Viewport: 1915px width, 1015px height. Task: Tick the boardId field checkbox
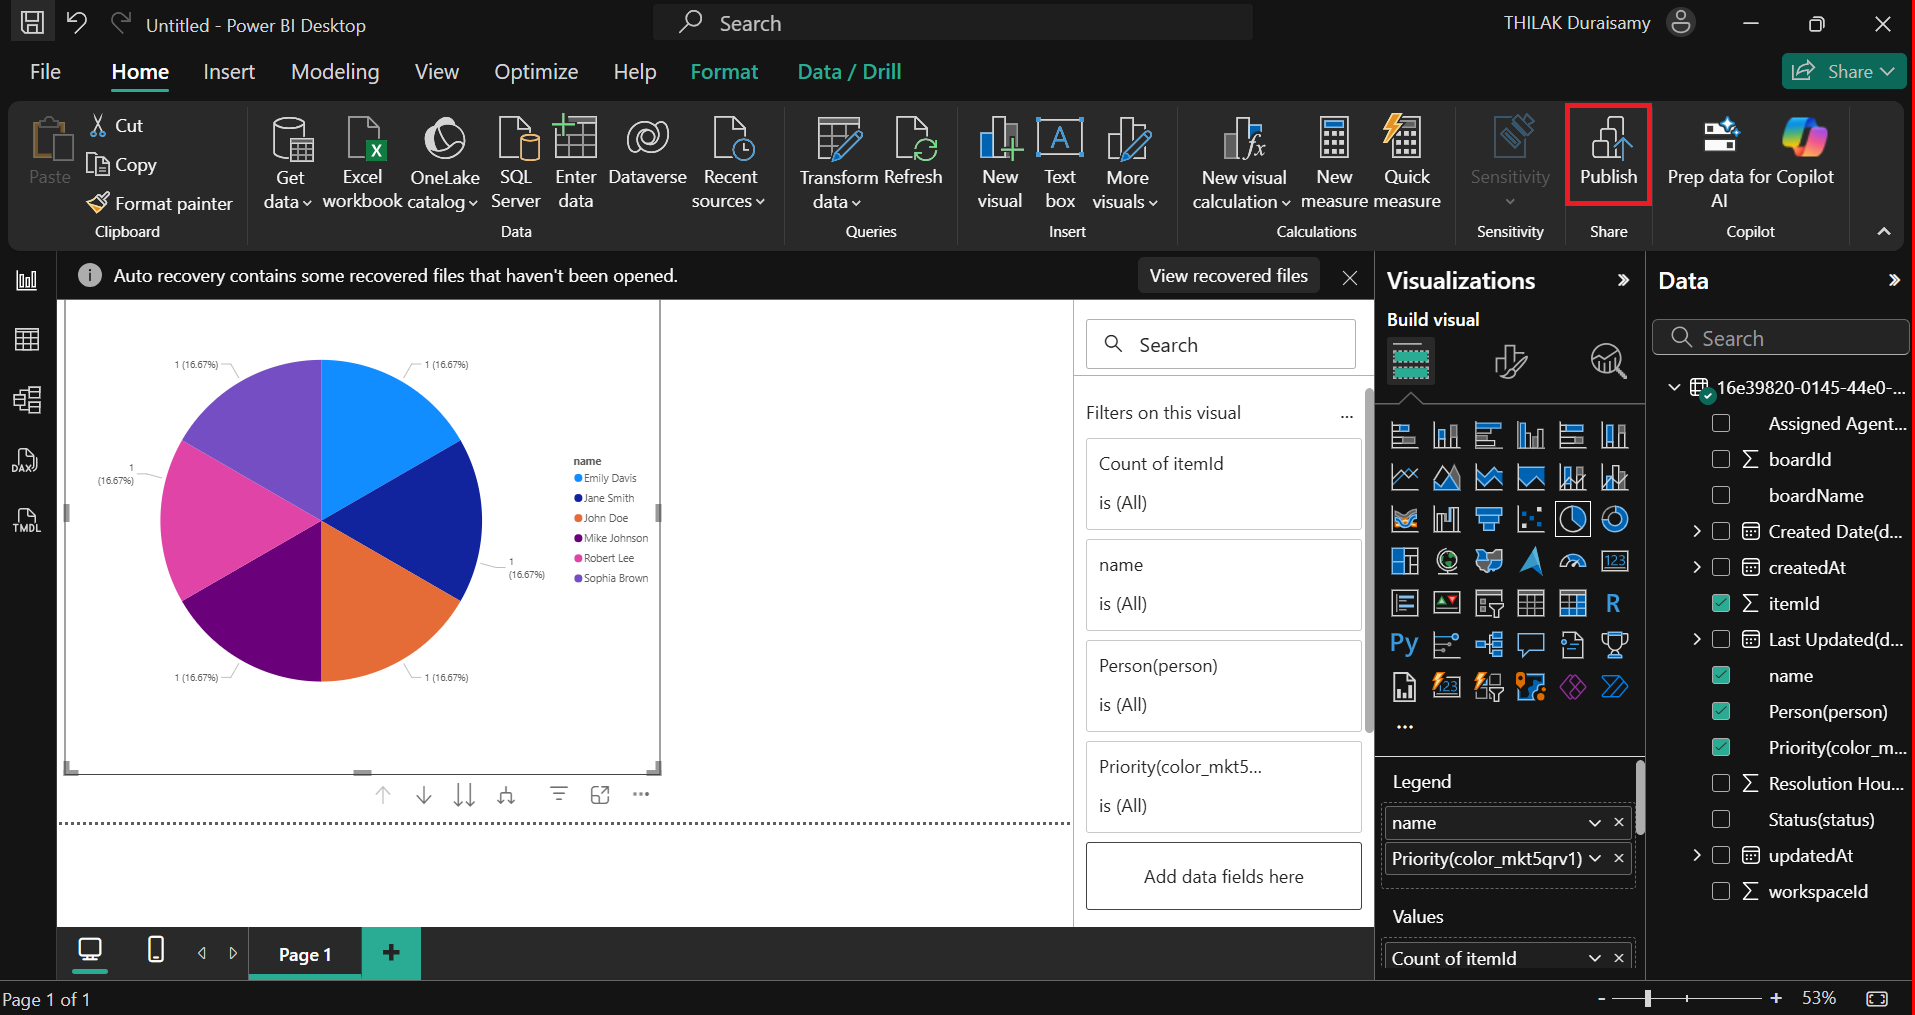point(1721,459)
